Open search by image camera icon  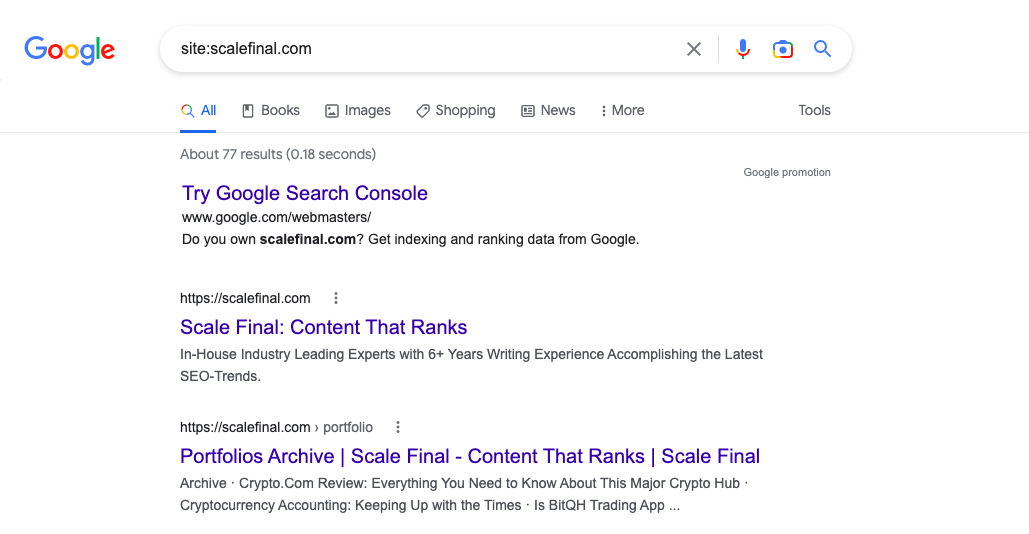782,49
